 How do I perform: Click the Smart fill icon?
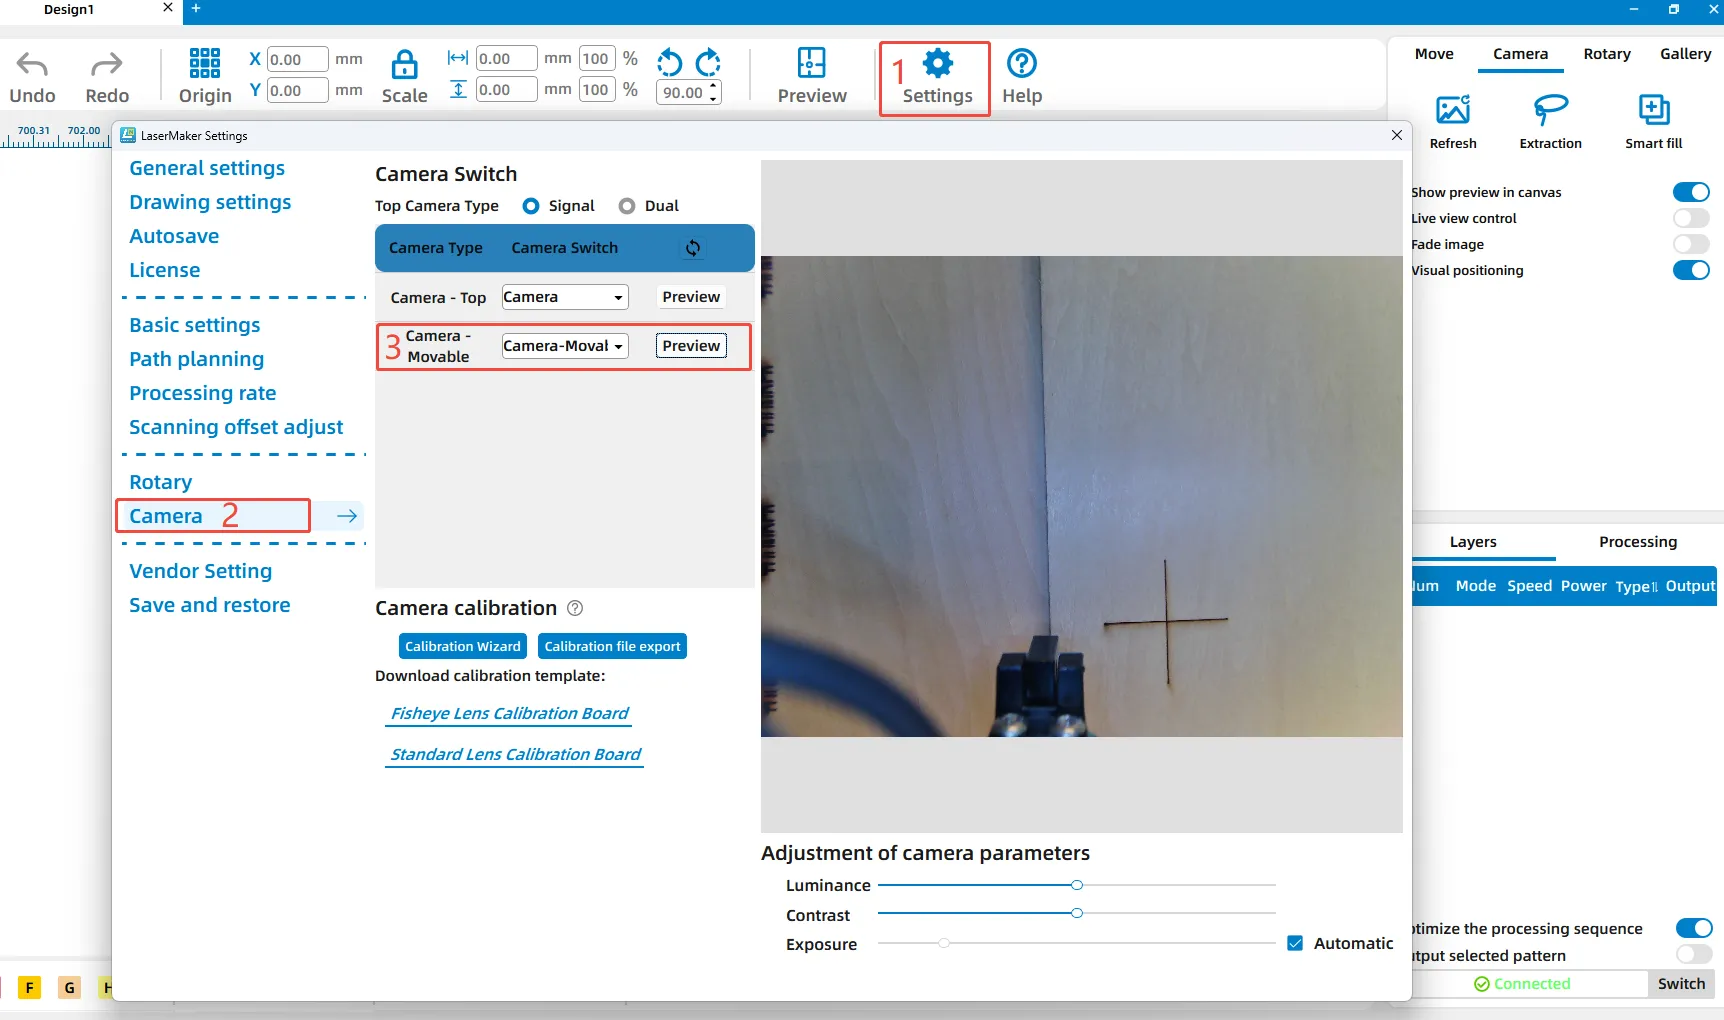[1653, 110]
